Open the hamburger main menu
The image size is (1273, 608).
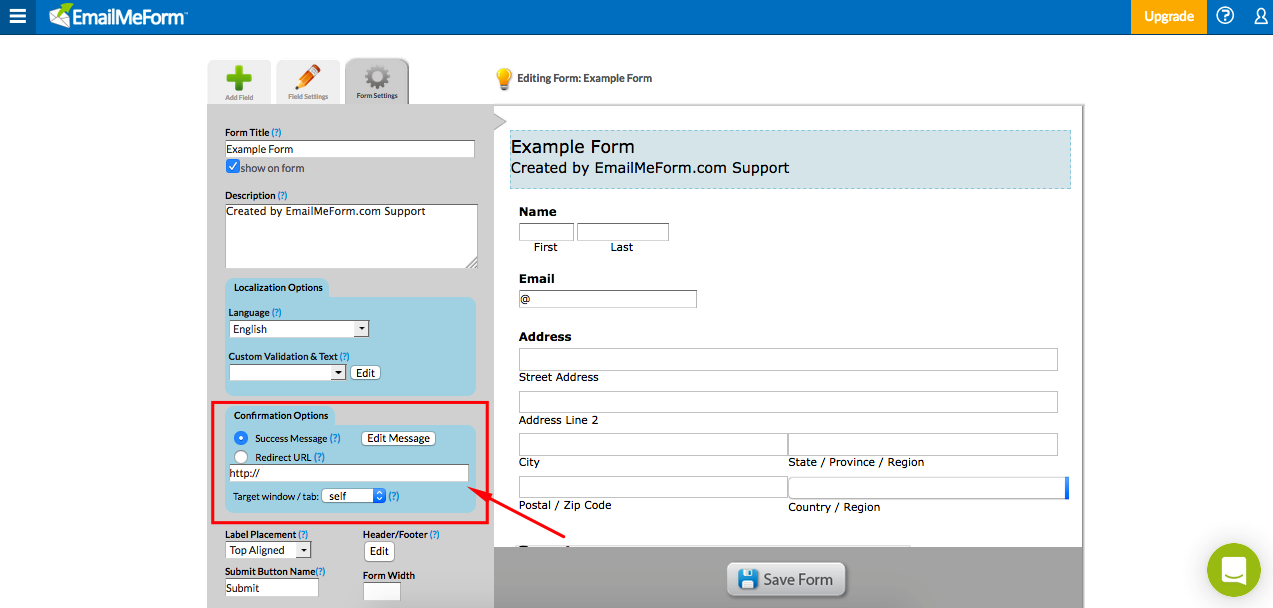tap(17, 16)
